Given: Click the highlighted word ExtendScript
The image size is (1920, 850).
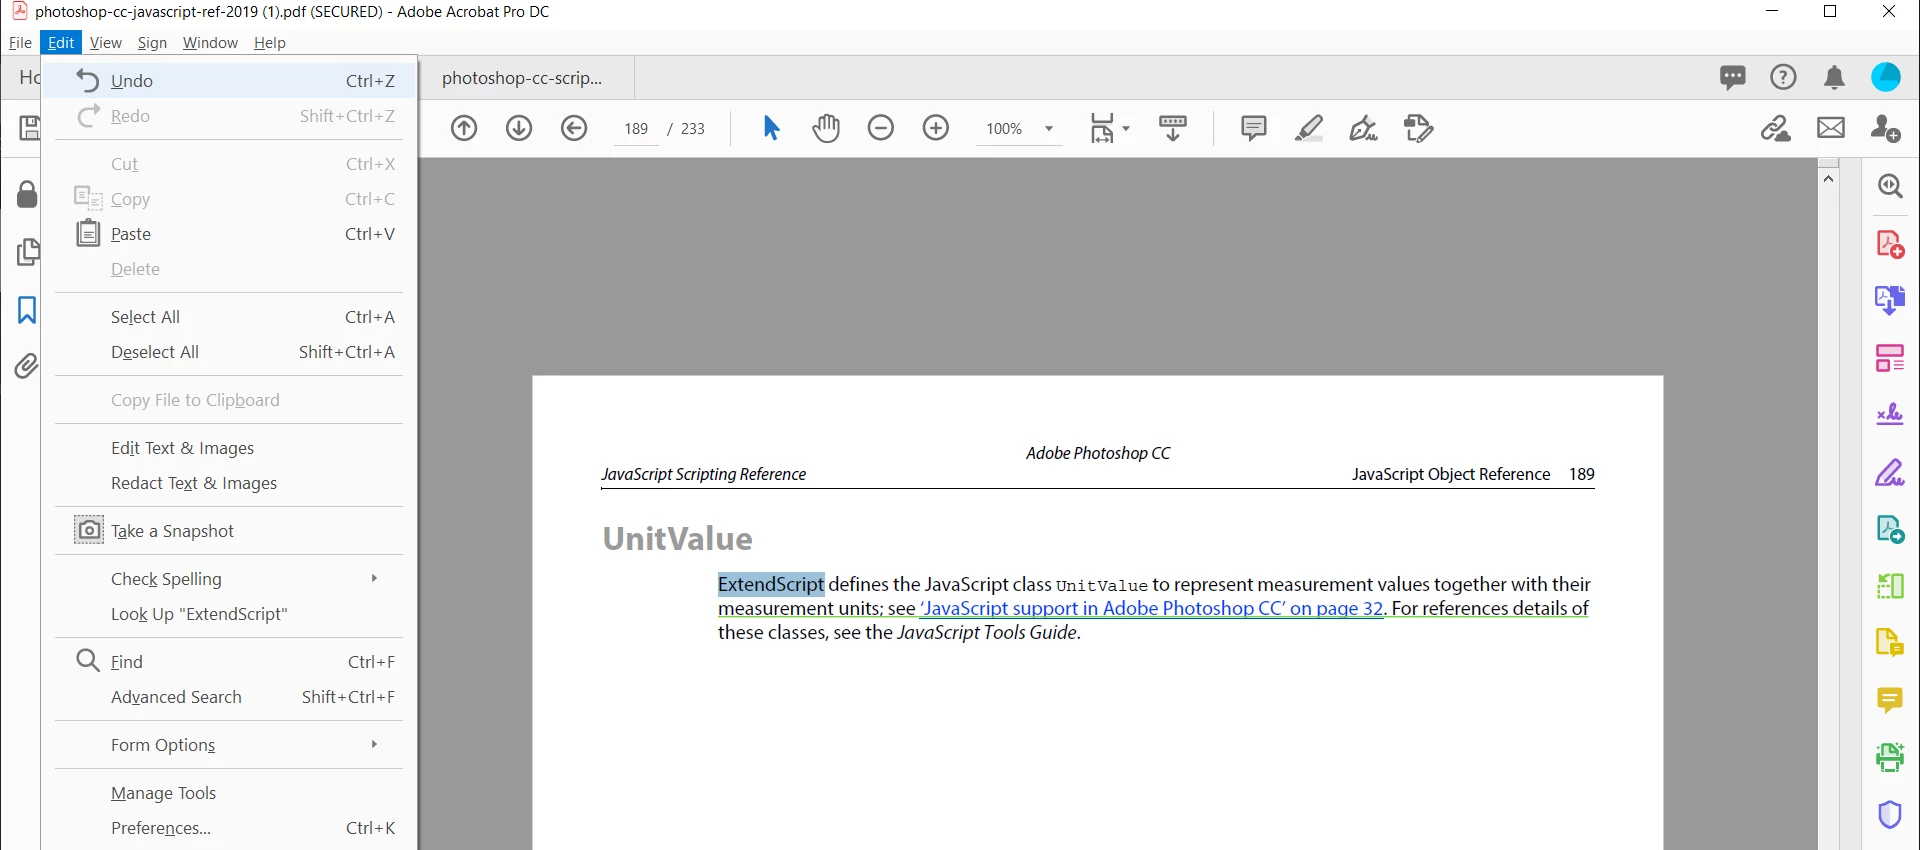Looking at the screenshot, I should click(x=771, y=584).
